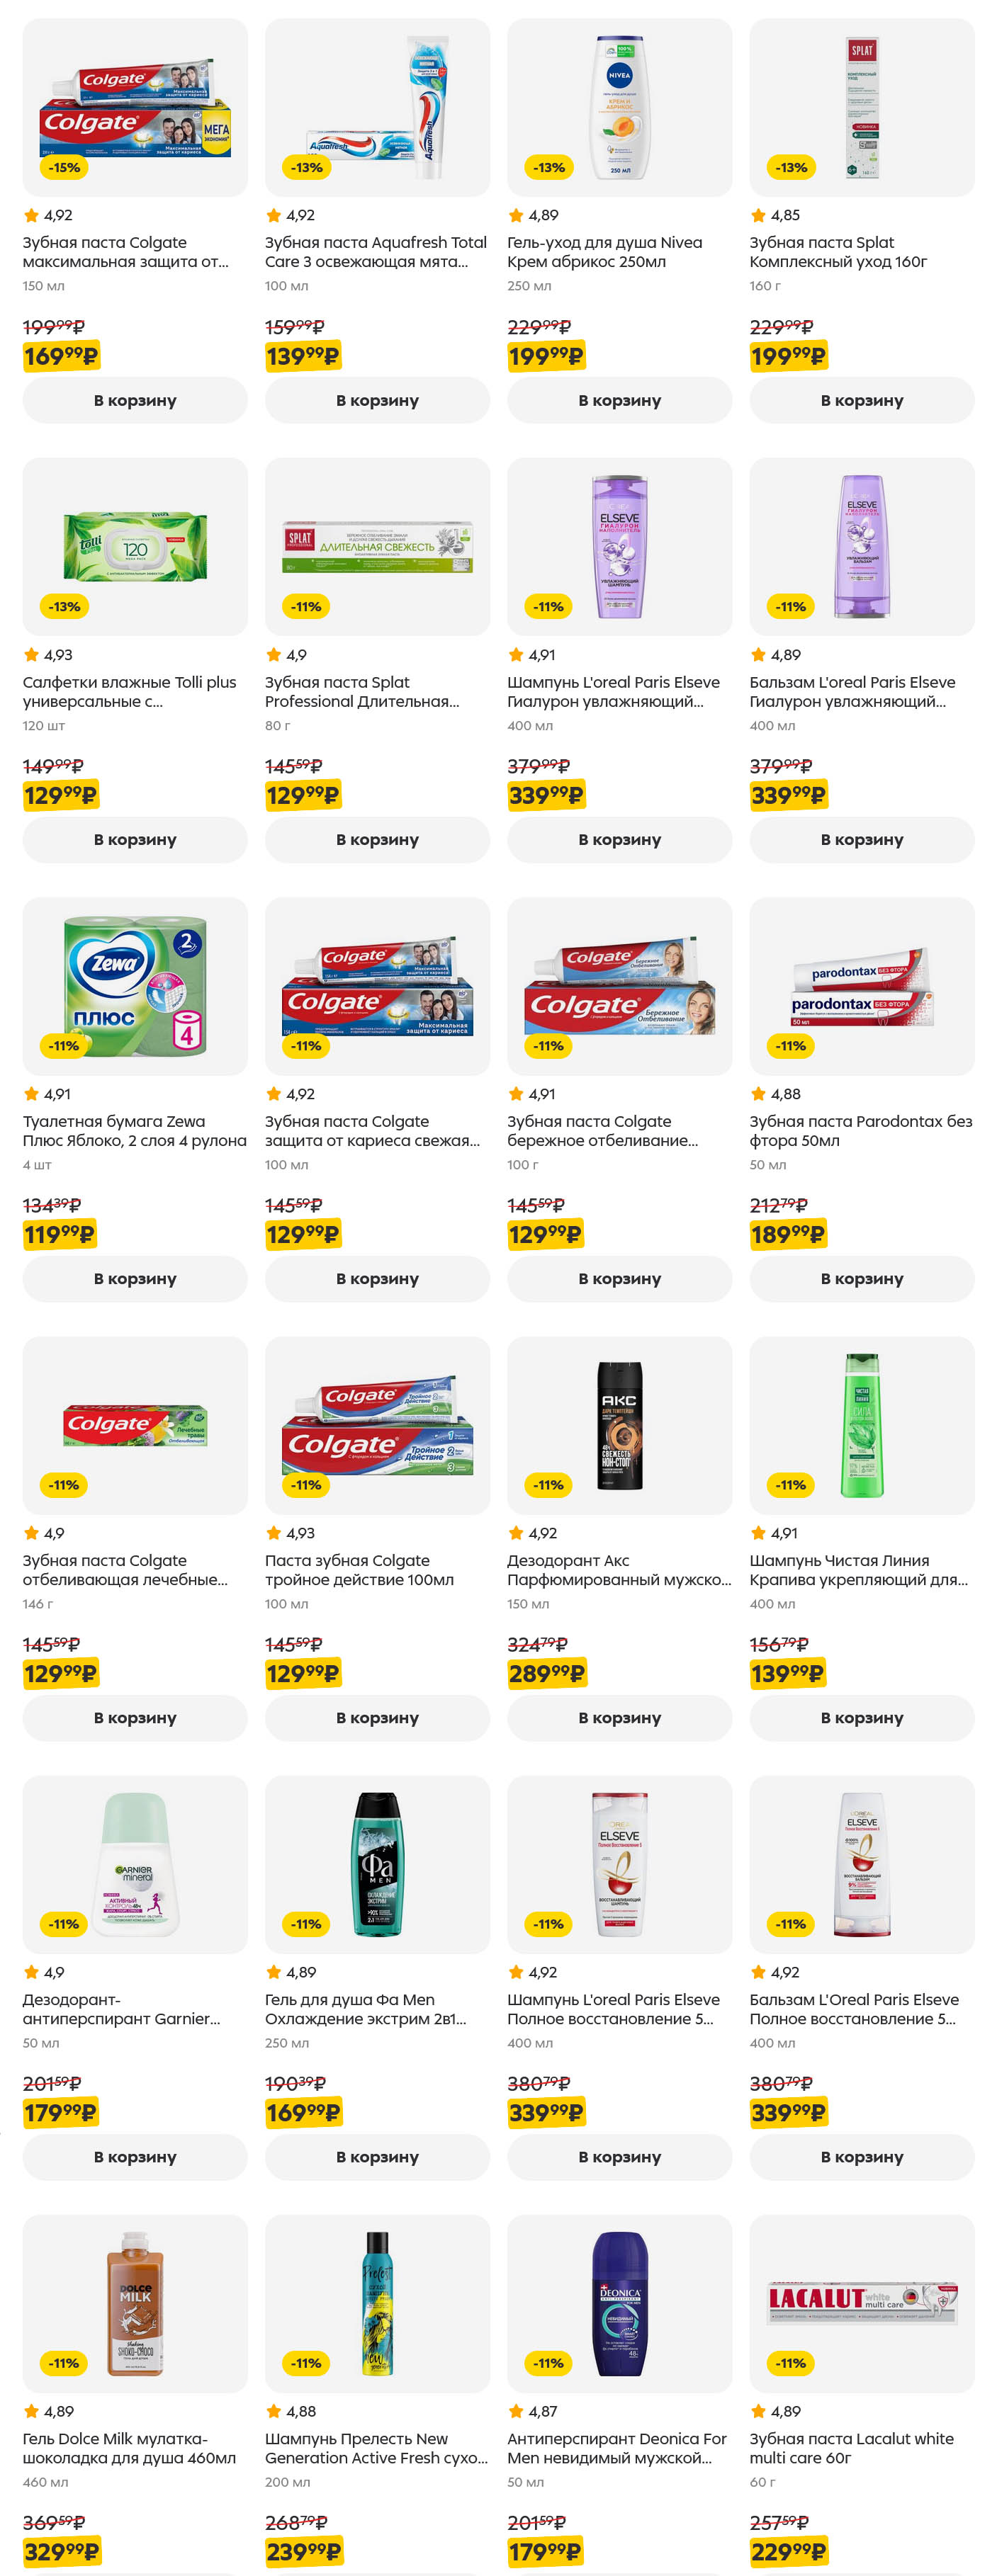997x2576 pixels.
Task: Add Nivea shower gel to cart
Action: [x=619, y=400]
